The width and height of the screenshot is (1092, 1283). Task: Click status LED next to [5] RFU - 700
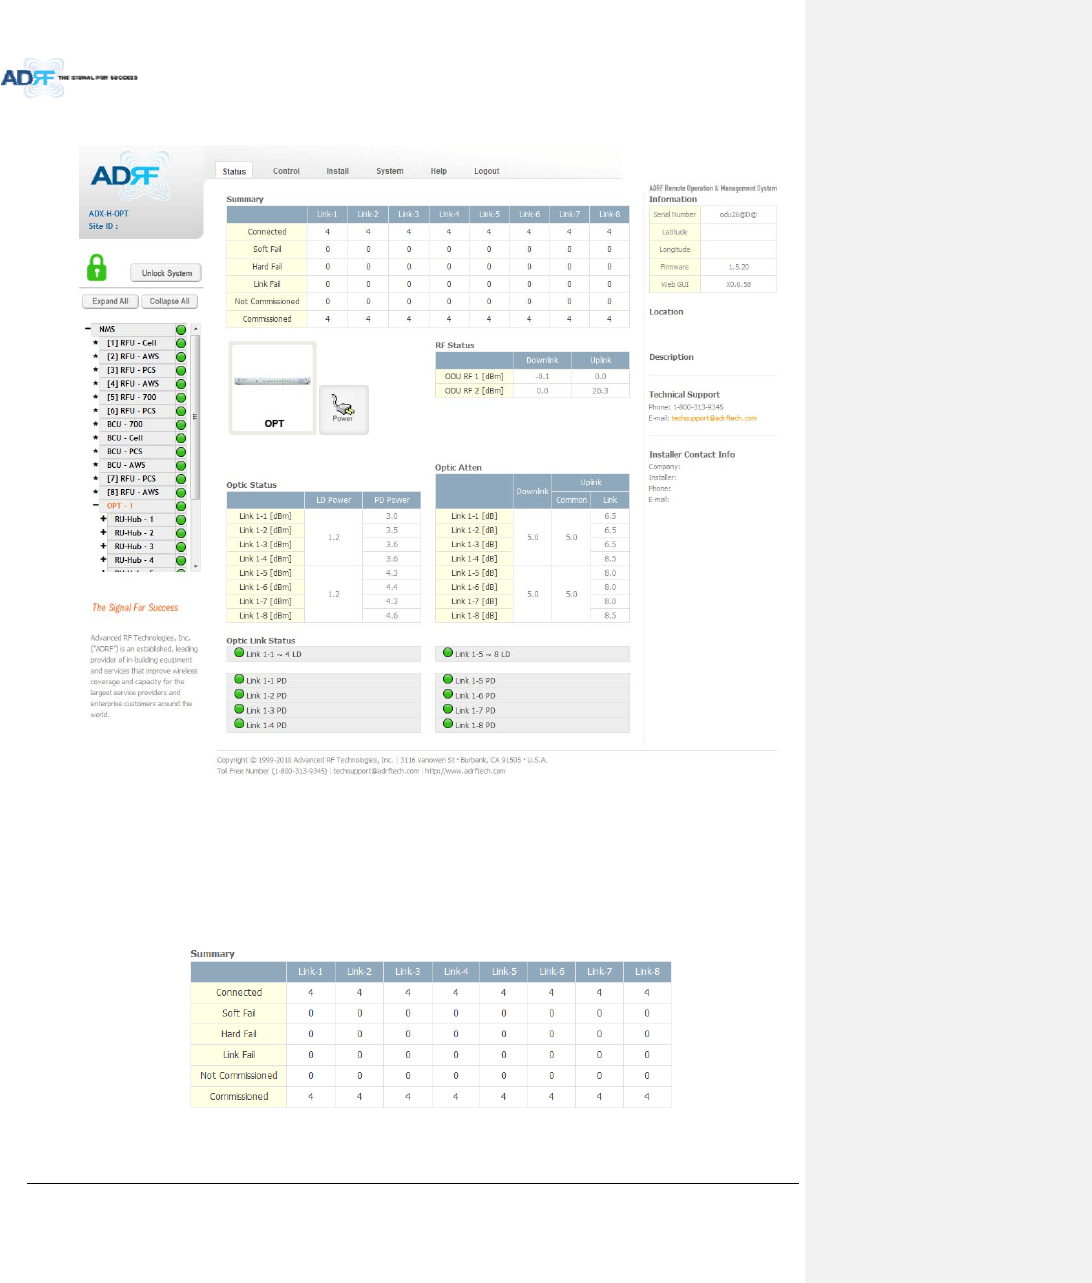click(x=181, y=397)
